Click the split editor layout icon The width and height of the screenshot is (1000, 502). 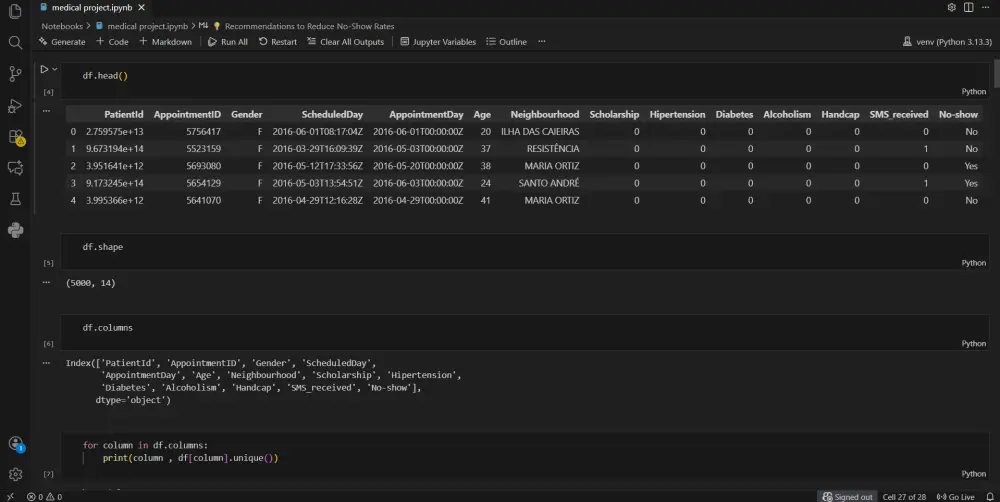(x=969, y=7)
